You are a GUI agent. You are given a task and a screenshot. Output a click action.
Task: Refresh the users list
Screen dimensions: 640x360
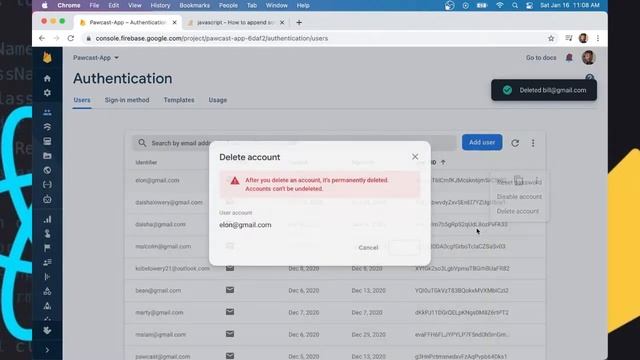coord(515,143)
